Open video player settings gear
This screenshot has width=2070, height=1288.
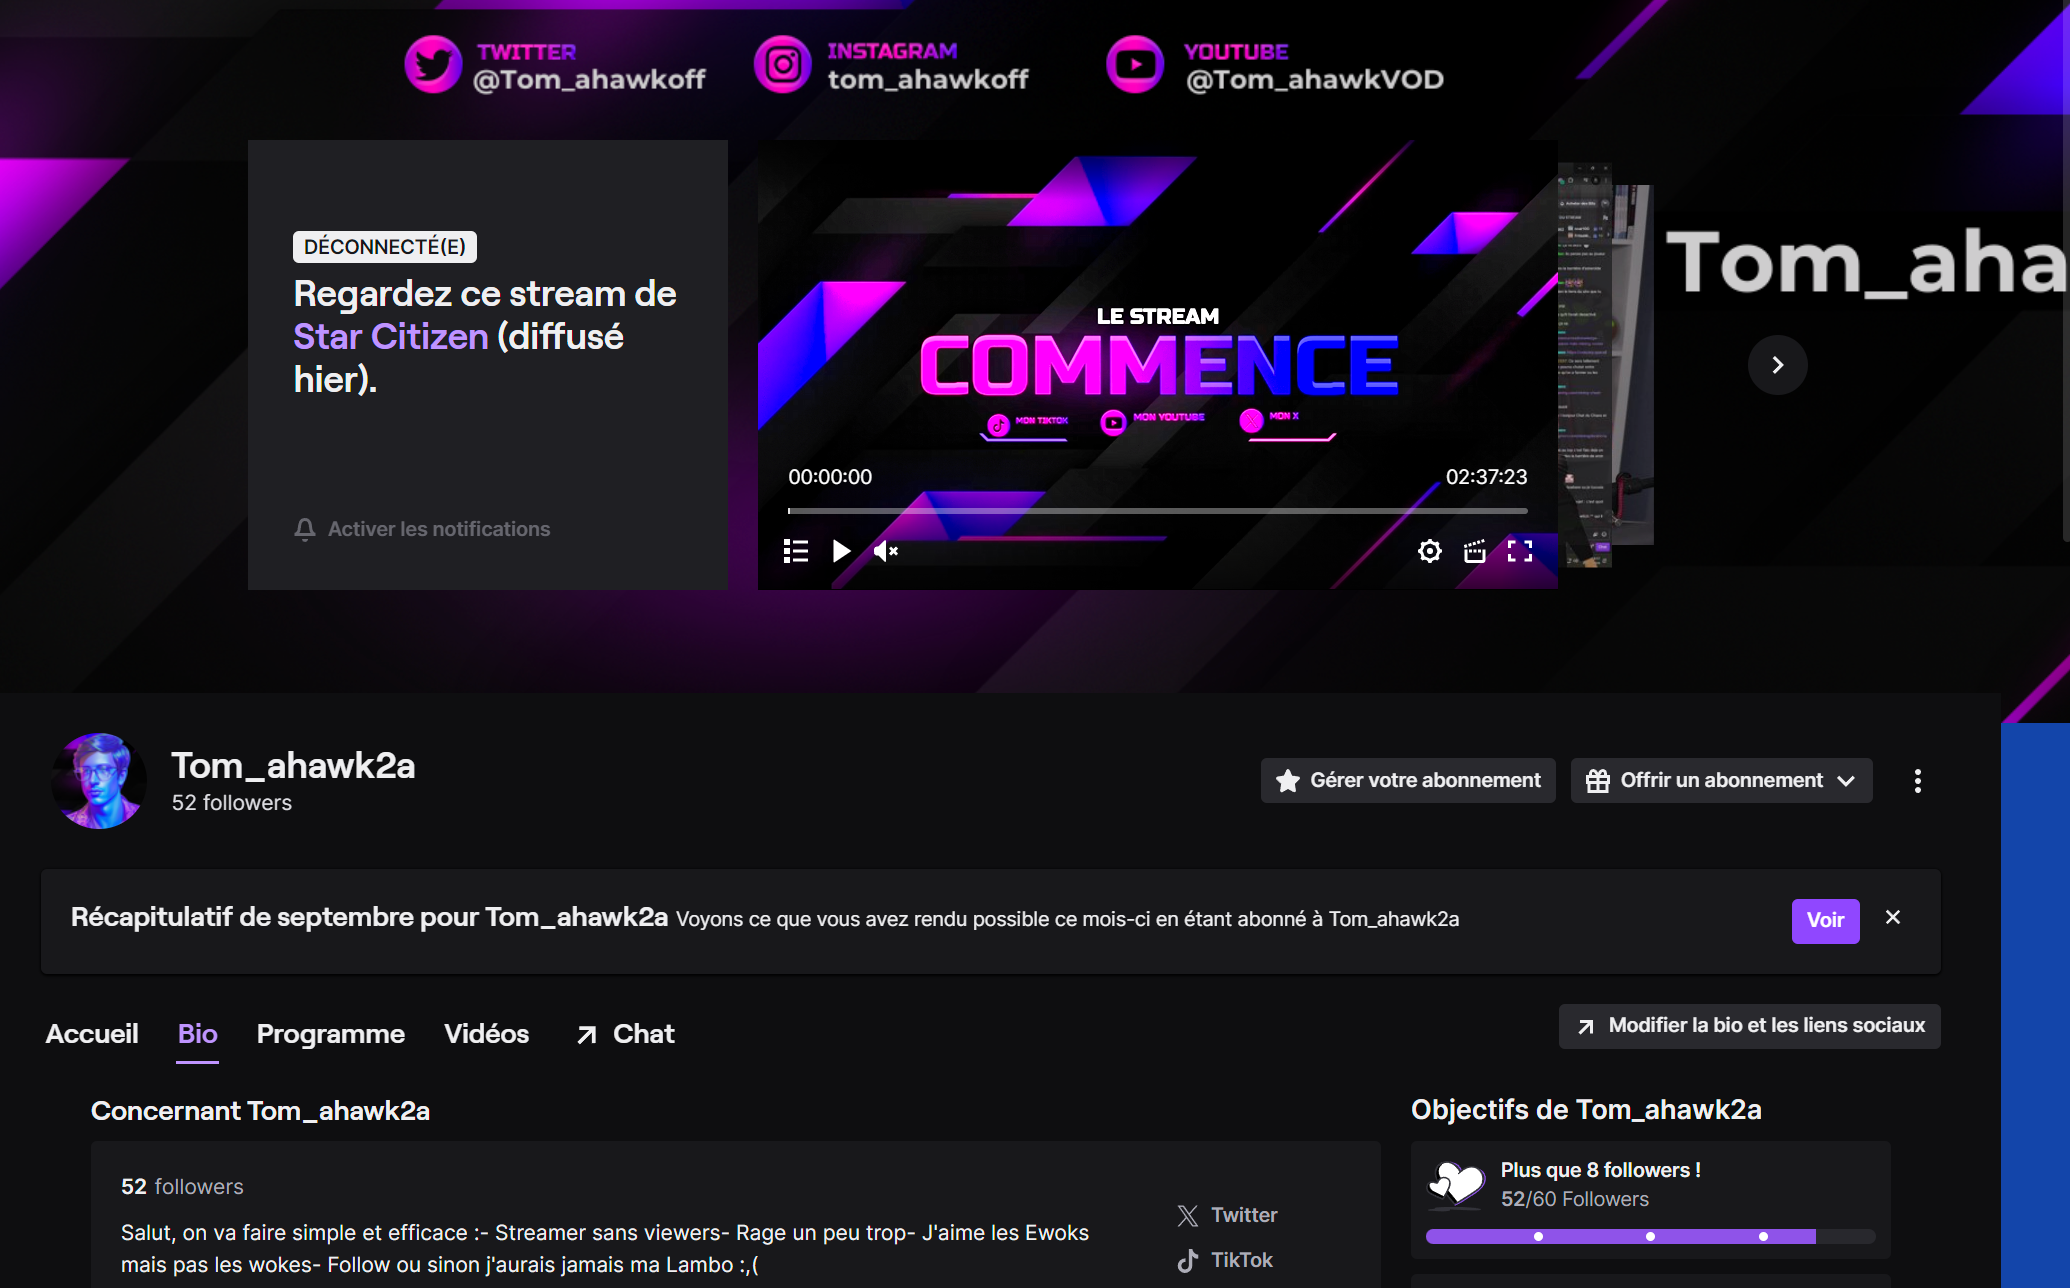1430,551
